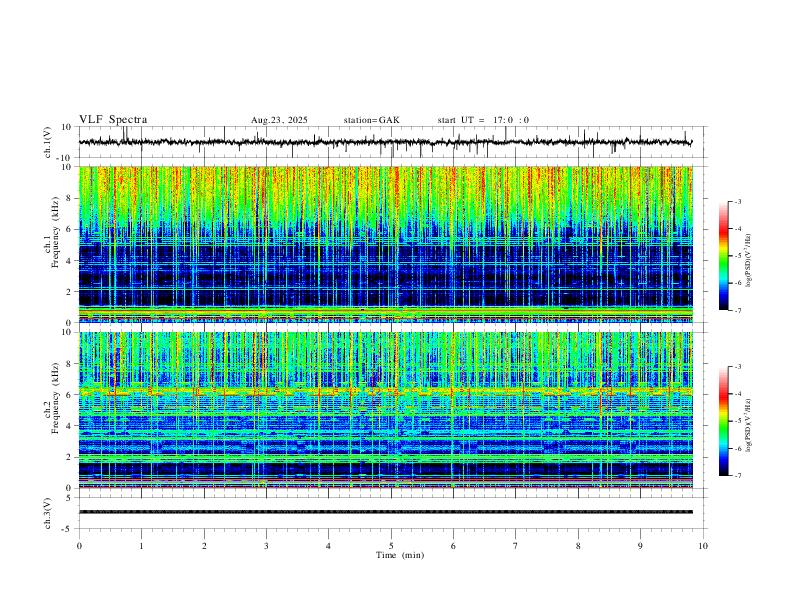The height and width of the screenshot is (612, 792).
Task: Click the ch.3 flat signal trace
Action: click(x=385, y=512)
